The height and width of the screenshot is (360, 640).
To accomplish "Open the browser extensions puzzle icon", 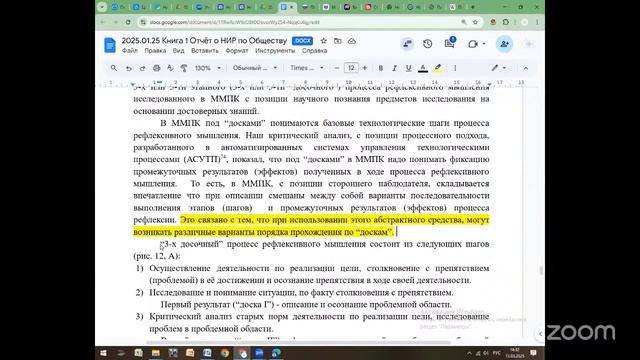I will click(506, 22).
